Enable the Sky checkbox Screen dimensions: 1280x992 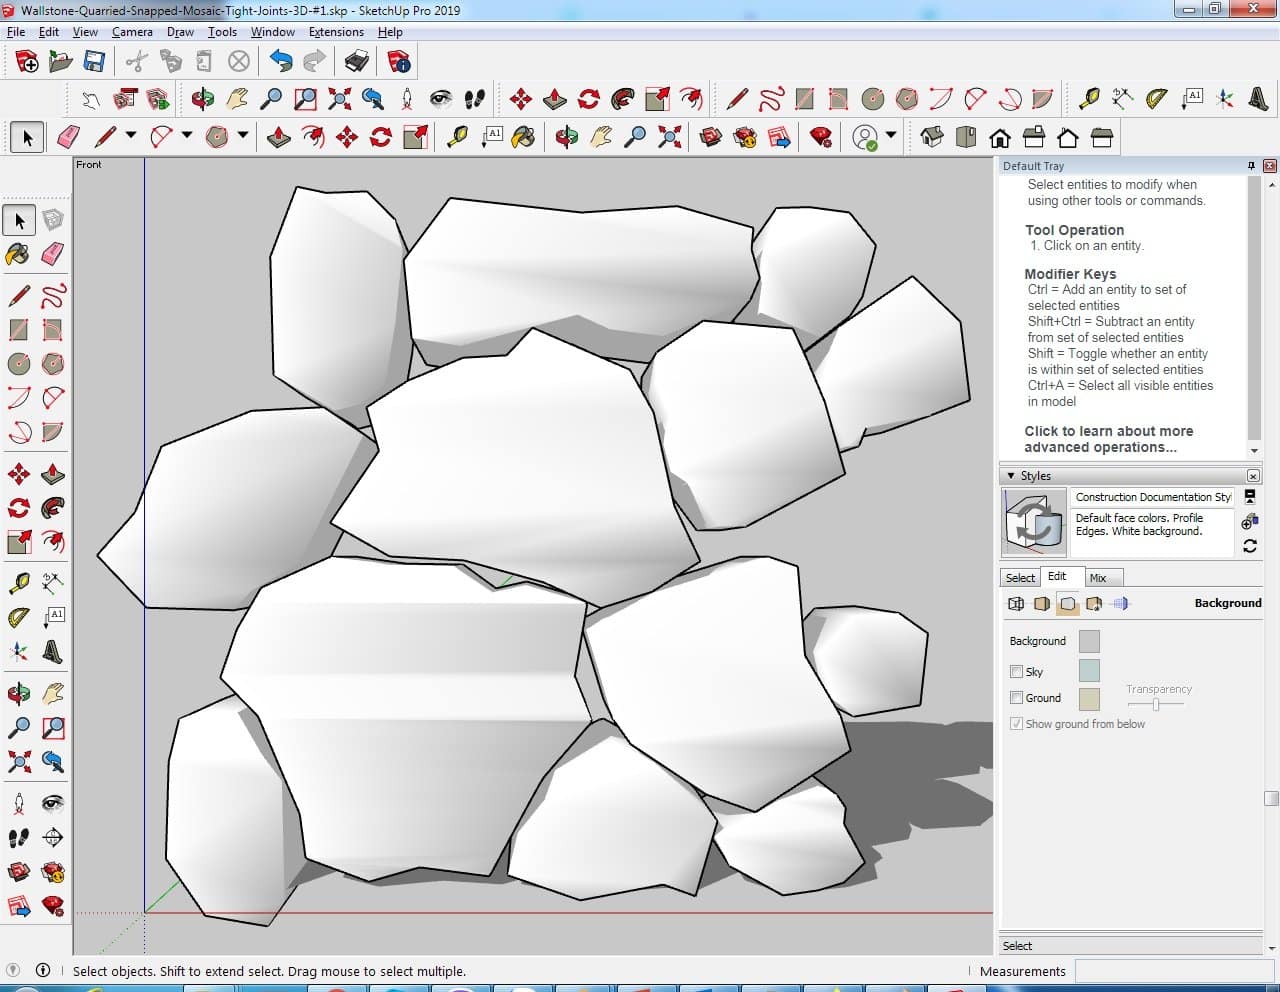1017,672
